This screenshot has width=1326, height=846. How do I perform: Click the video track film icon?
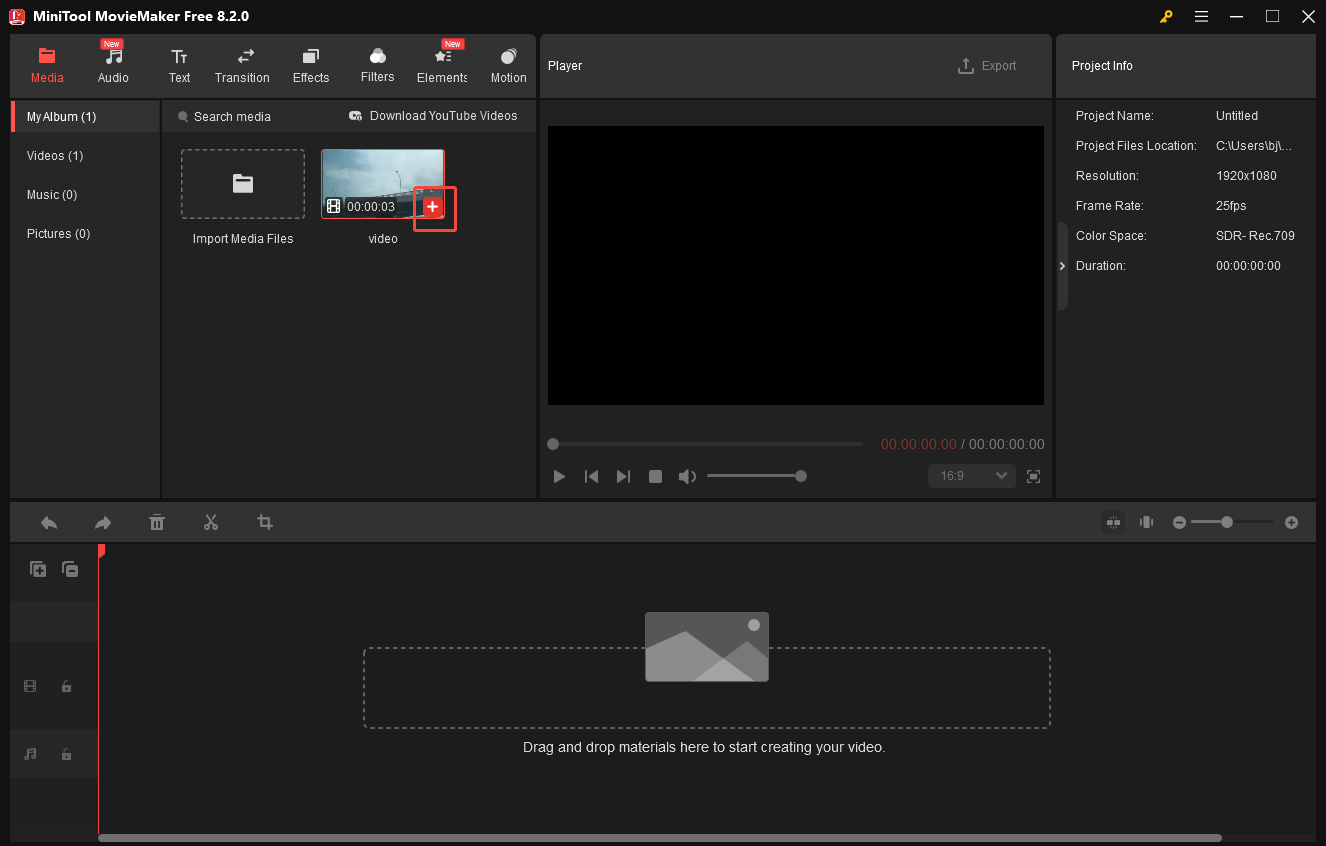(30, 686)
